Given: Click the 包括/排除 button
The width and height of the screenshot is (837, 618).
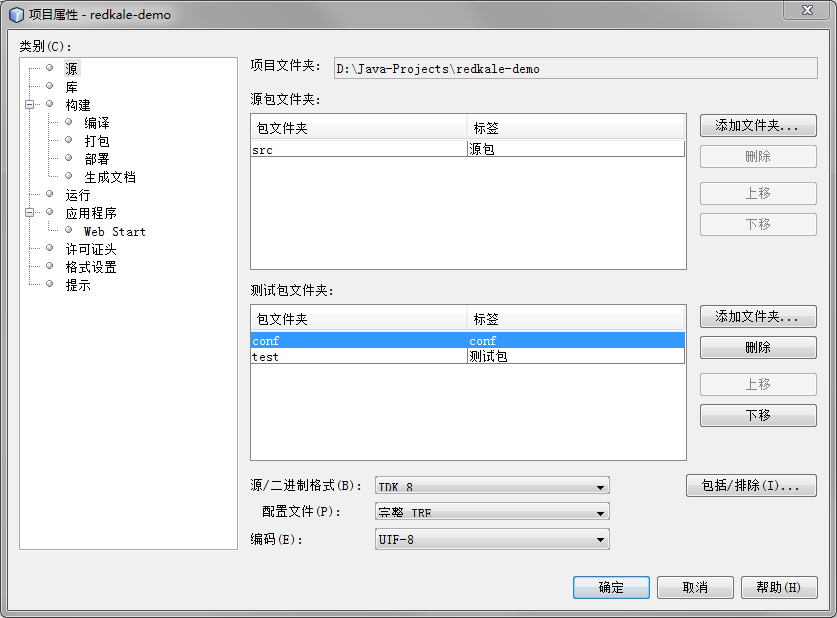Looking at the screenshot, I should pos(750,486).
